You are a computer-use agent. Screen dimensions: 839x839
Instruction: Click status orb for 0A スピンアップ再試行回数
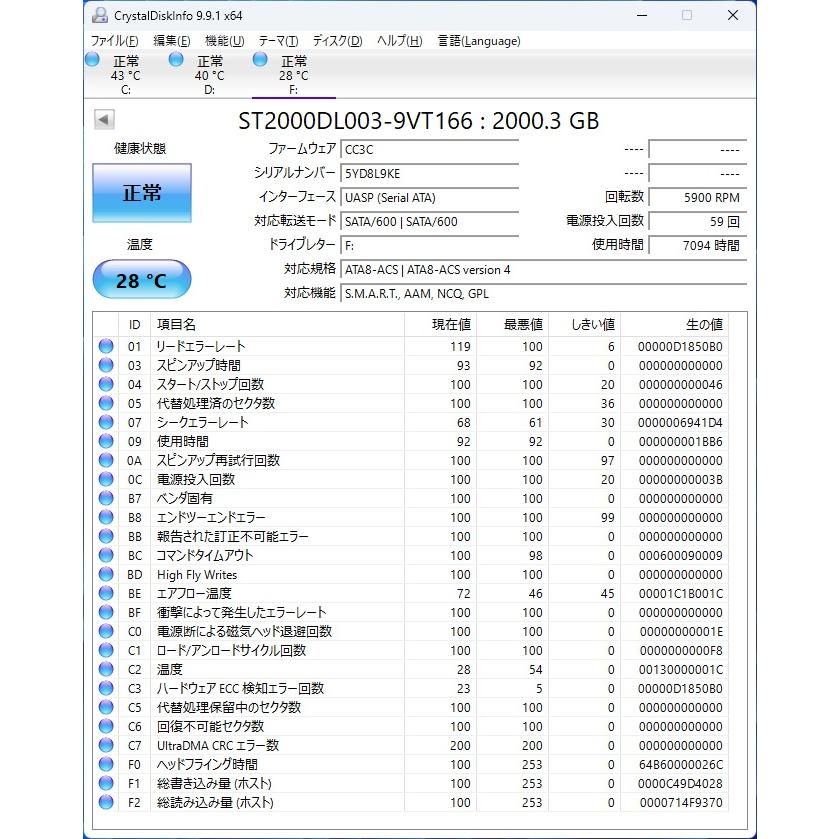[106, 460]
